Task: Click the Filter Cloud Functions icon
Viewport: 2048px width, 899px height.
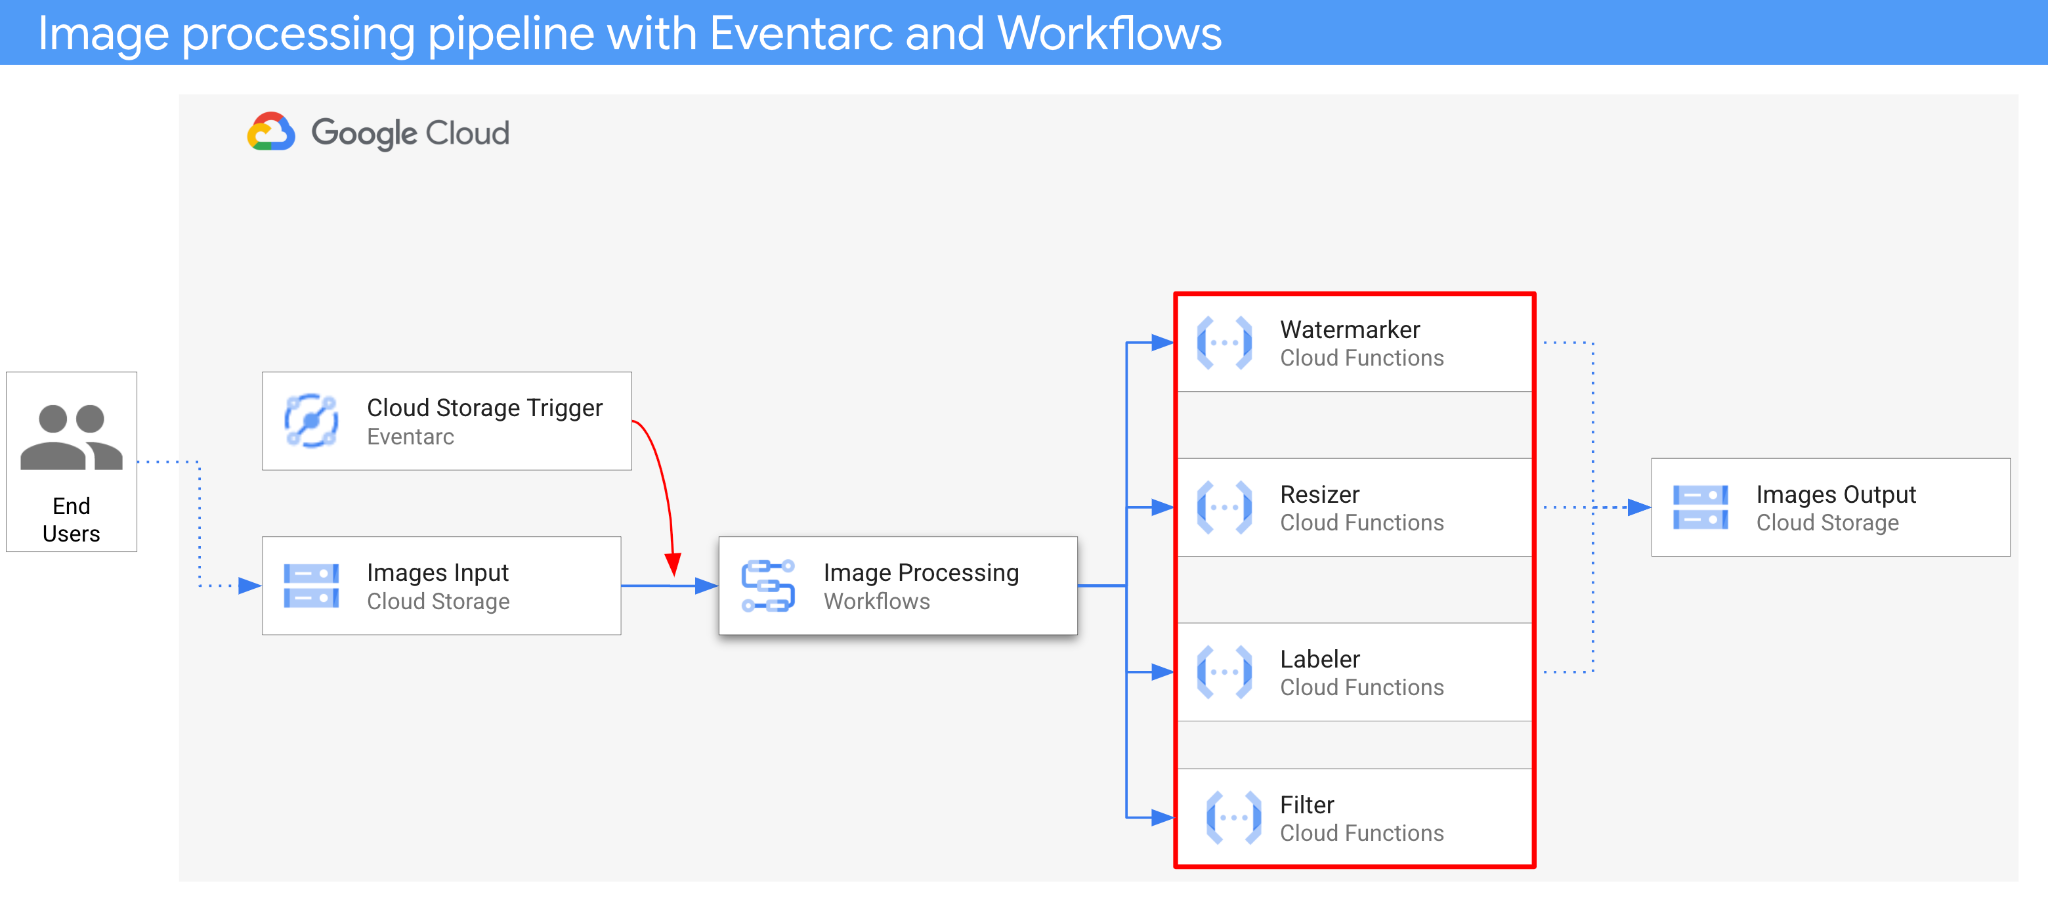Action: (x=1233, y=818)
